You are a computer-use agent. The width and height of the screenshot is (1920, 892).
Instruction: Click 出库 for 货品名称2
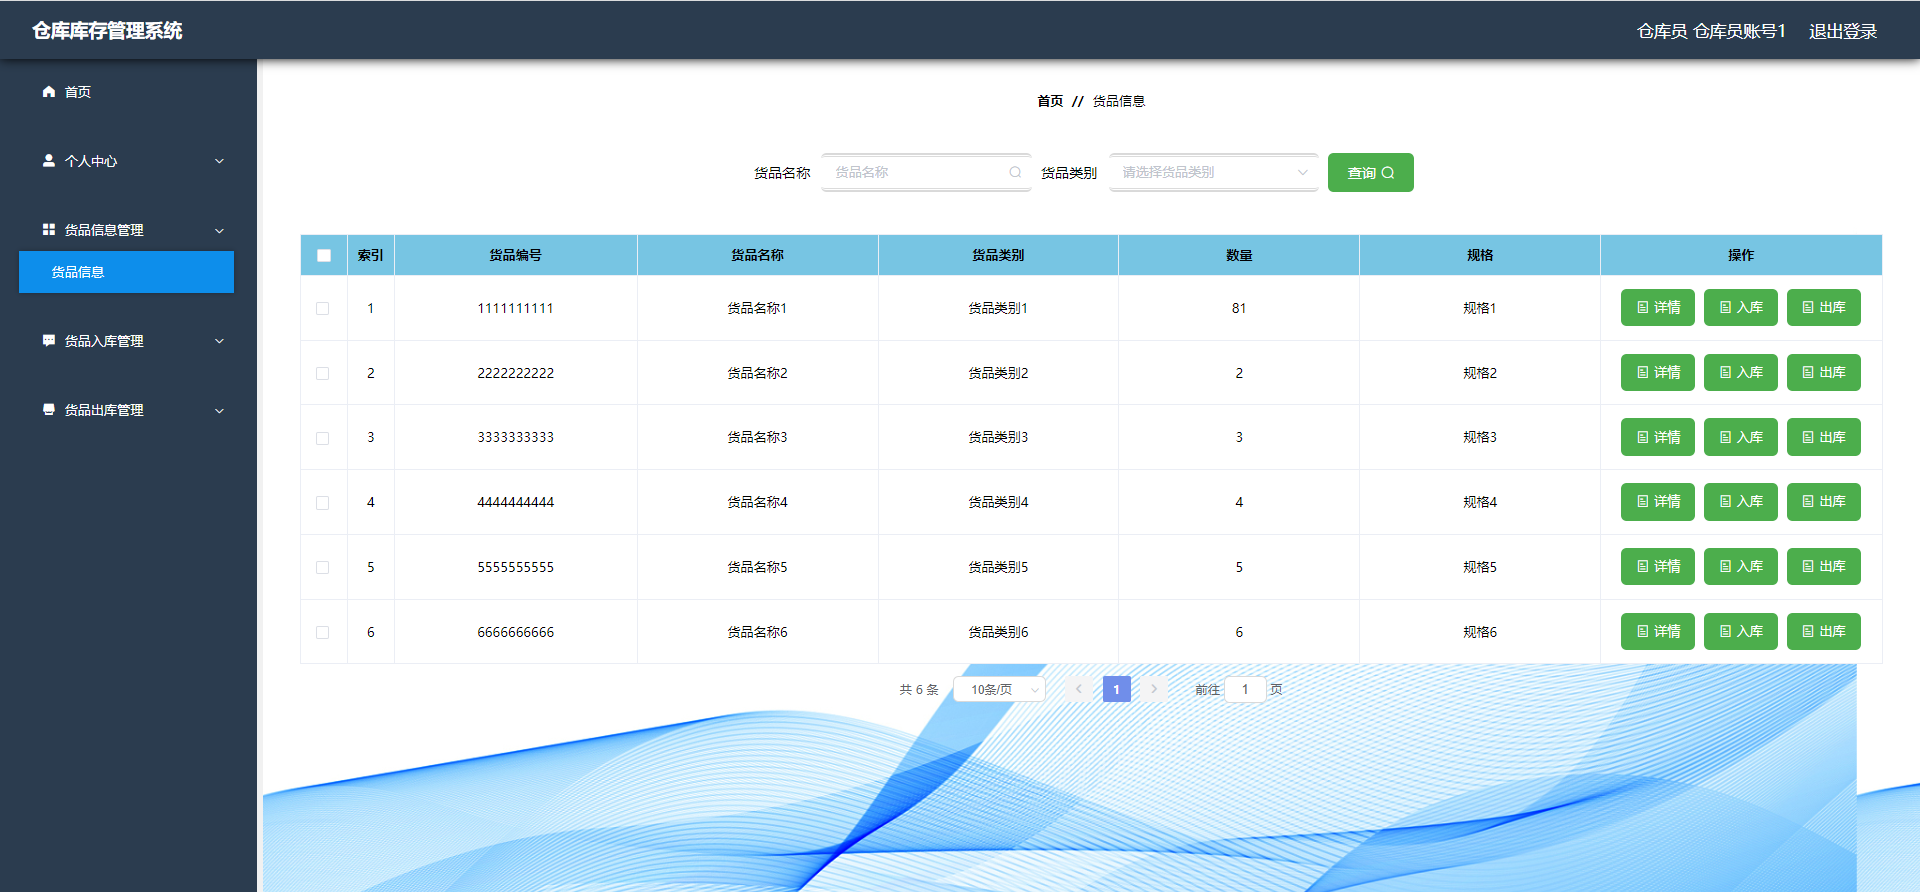pos(1824,372)
